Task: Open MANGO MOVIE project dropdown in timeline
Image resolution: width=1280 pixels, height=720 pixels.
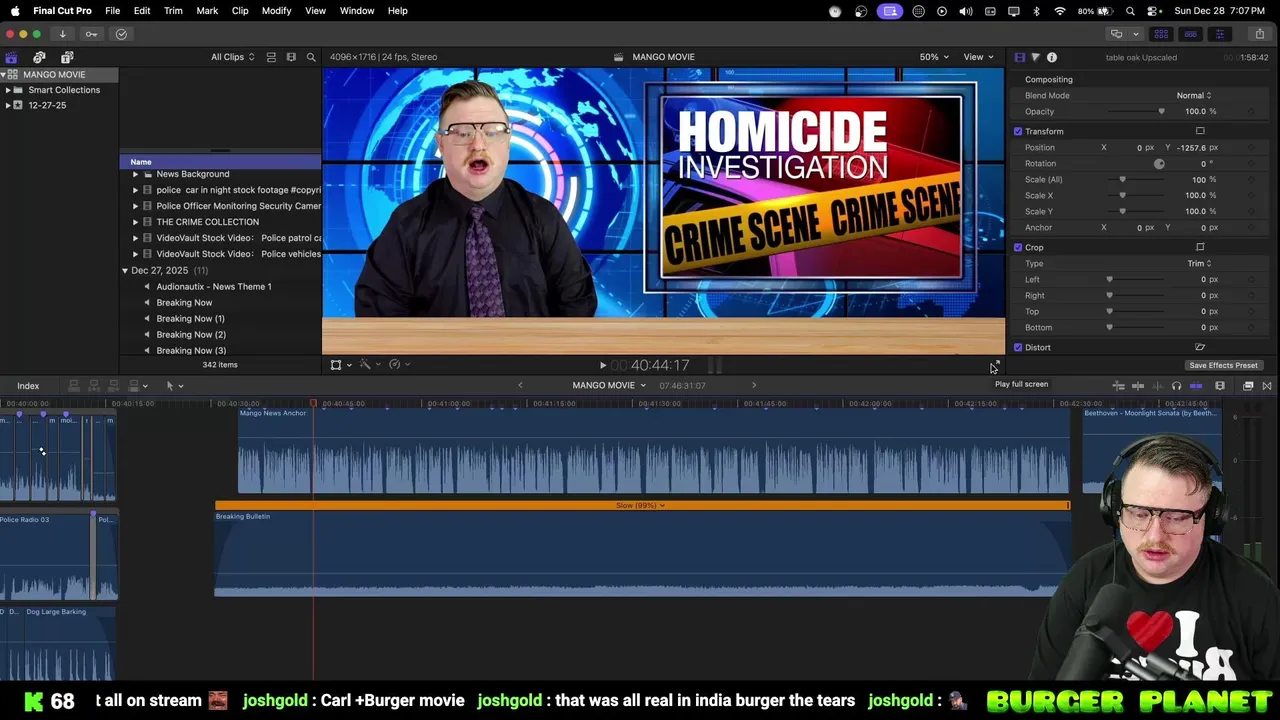Action: tap(609, 385)
